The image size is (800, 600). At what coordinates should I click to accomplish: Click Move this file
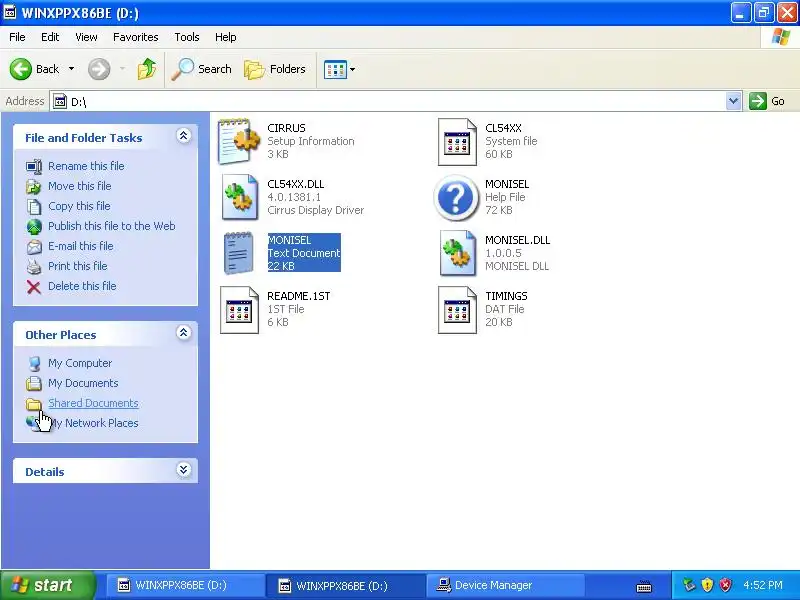(80, 186)
